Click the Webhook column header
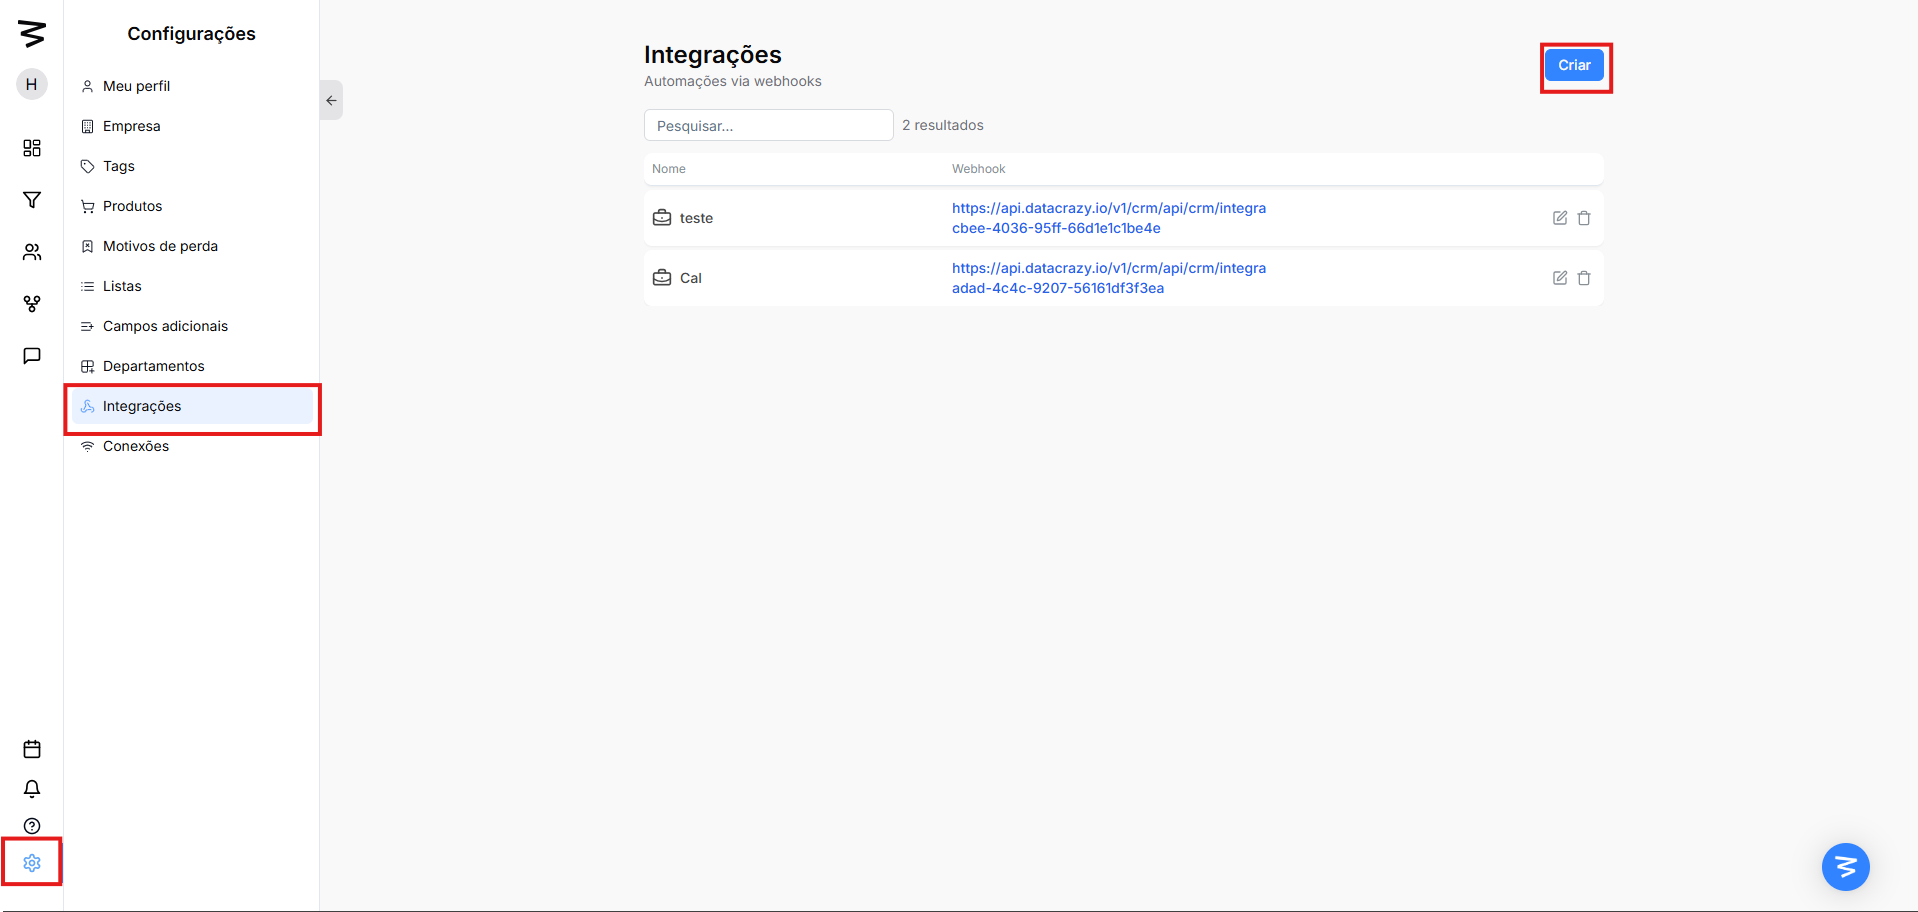 978,169
